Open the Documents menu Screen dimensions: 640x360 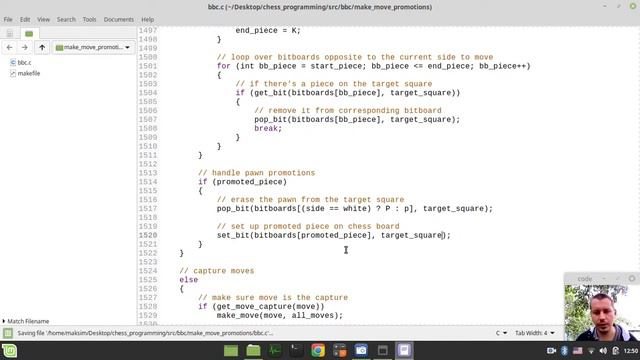point(118,20)
